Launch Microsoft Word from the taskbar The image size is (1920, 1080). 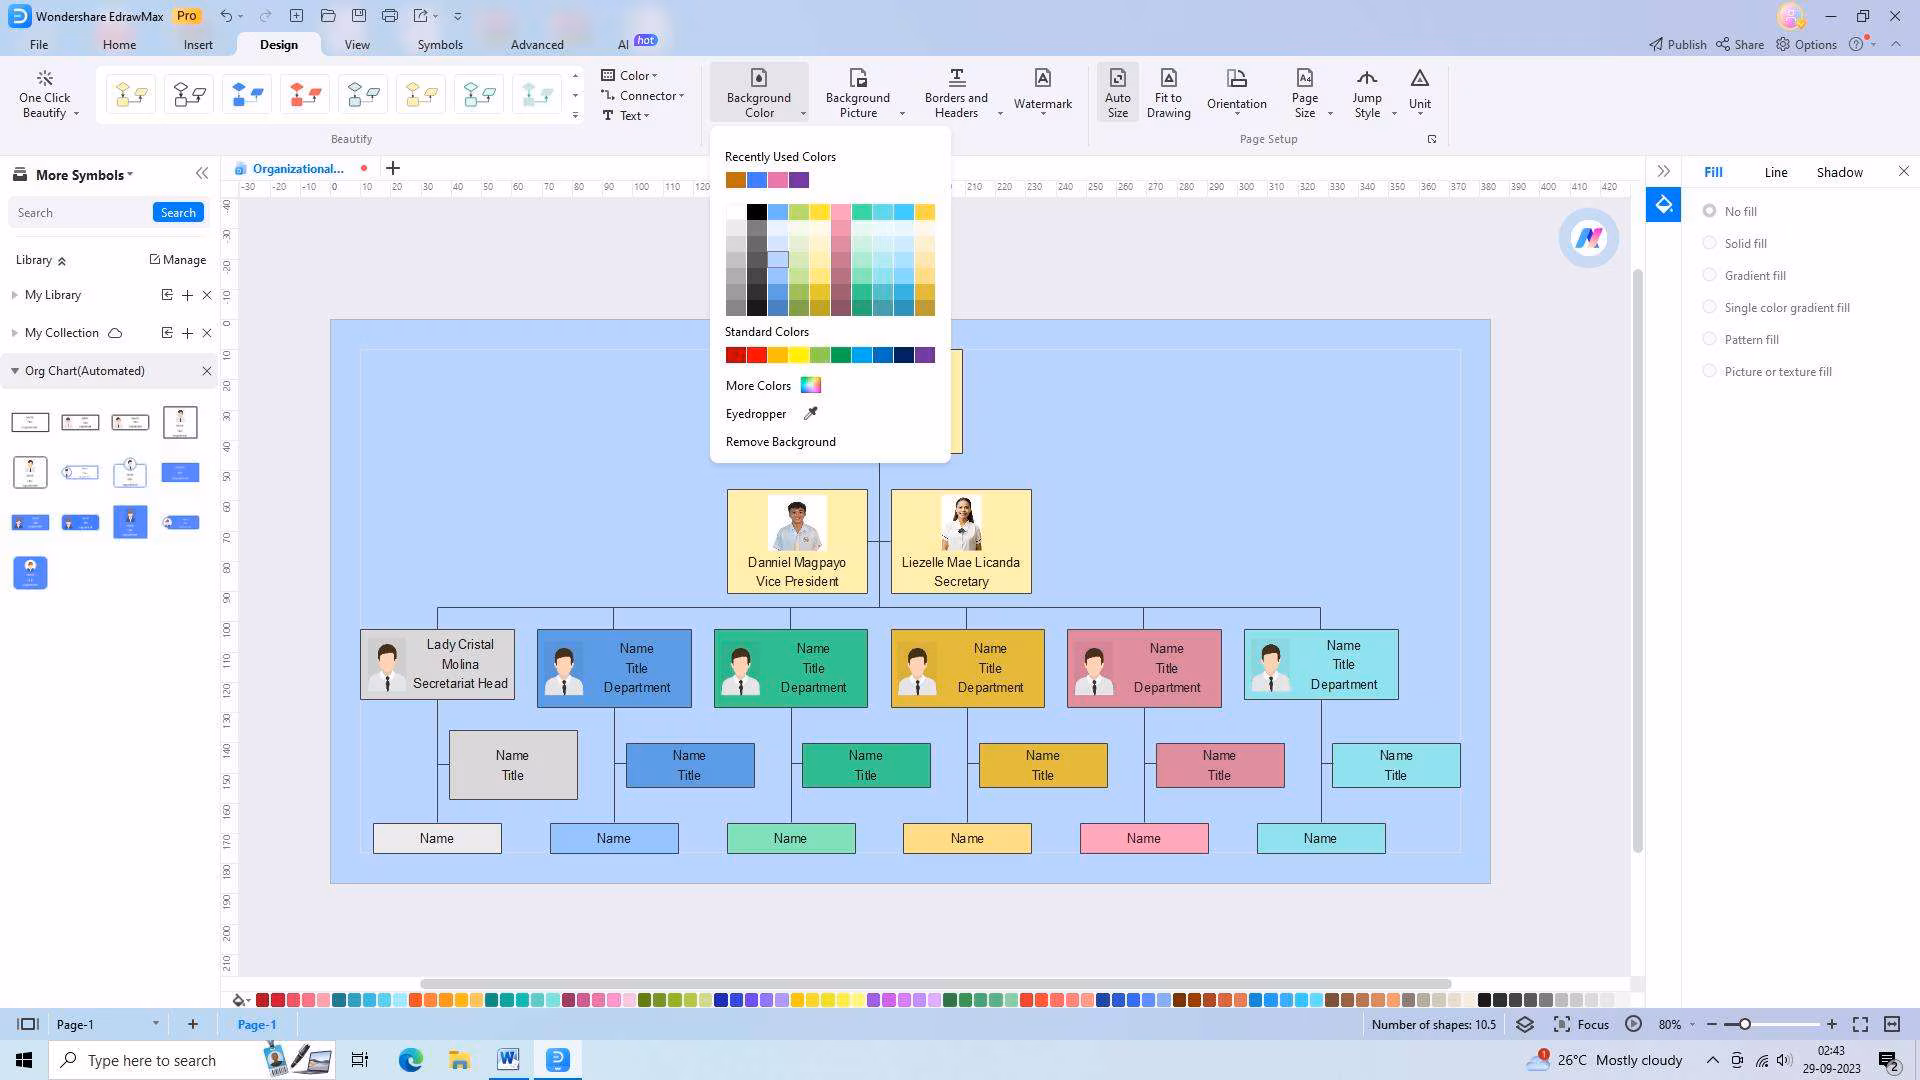pos(508,1060)
